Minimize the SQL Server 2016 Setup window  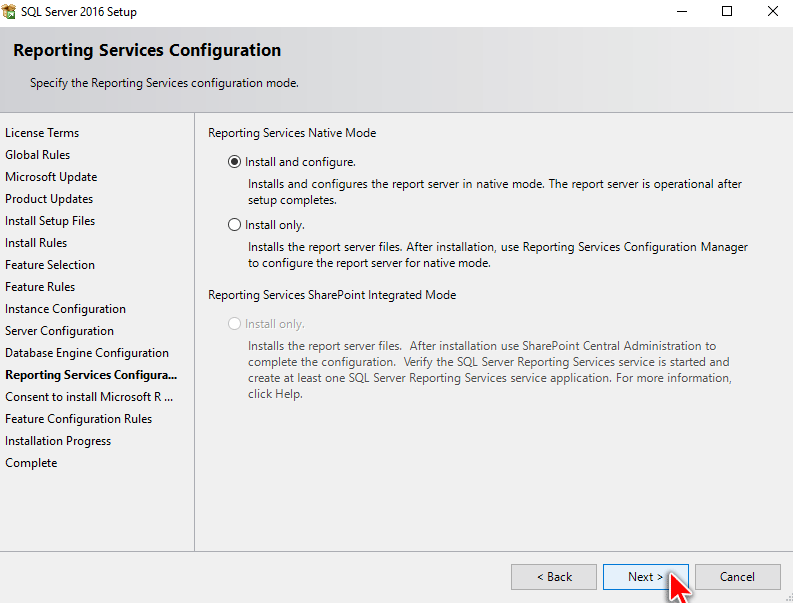pos(682,11)
